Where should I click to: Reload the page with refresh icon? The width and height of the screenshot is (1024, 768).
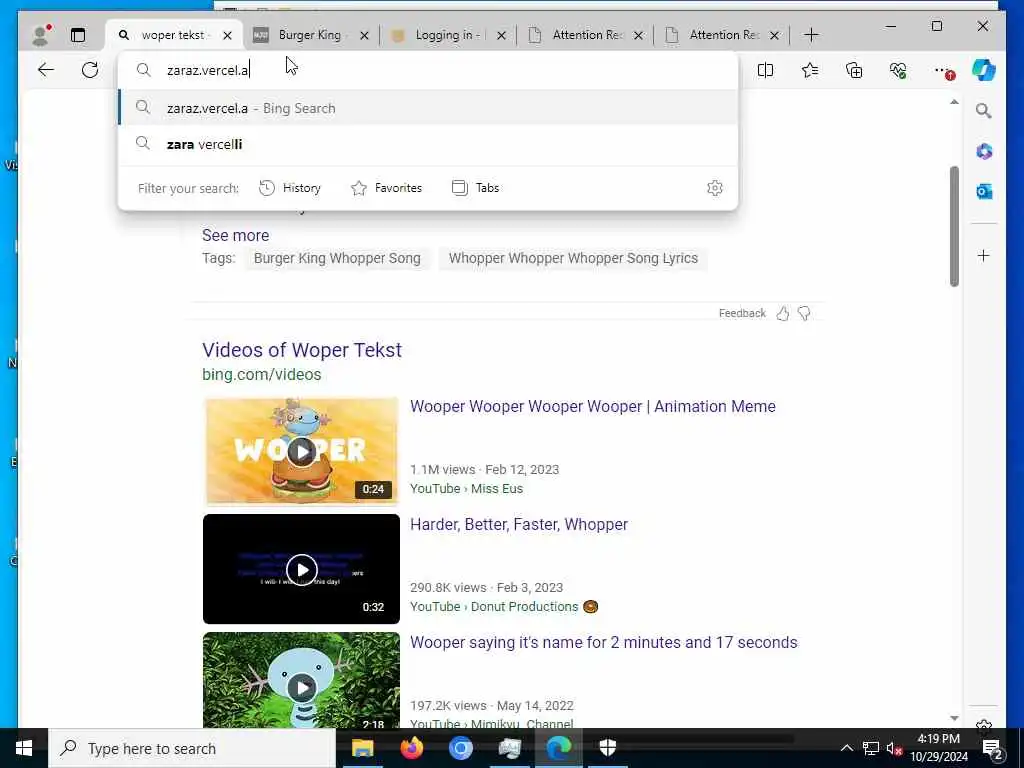[x=90, y=70]
